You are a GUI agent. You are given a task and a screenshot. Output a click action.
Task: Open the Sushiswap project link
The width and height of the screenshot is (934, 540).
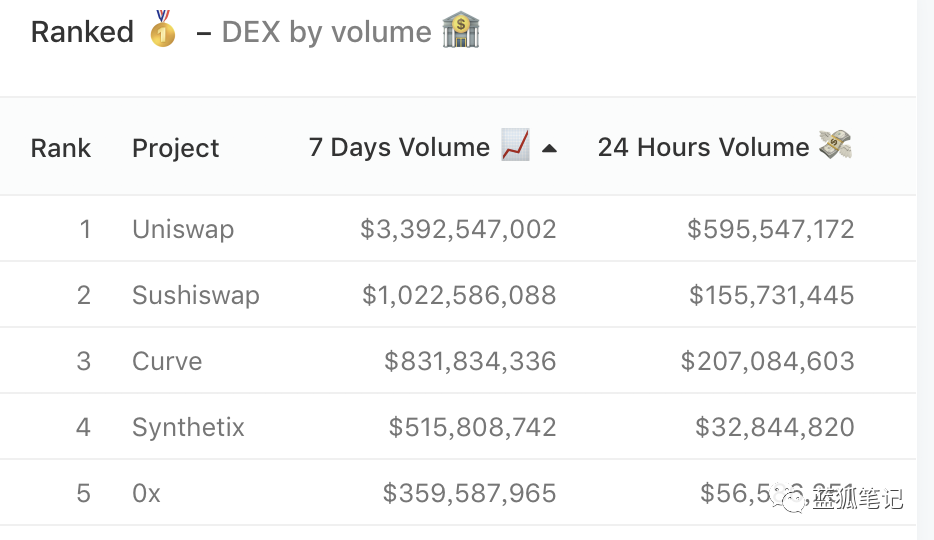[196, 296]
